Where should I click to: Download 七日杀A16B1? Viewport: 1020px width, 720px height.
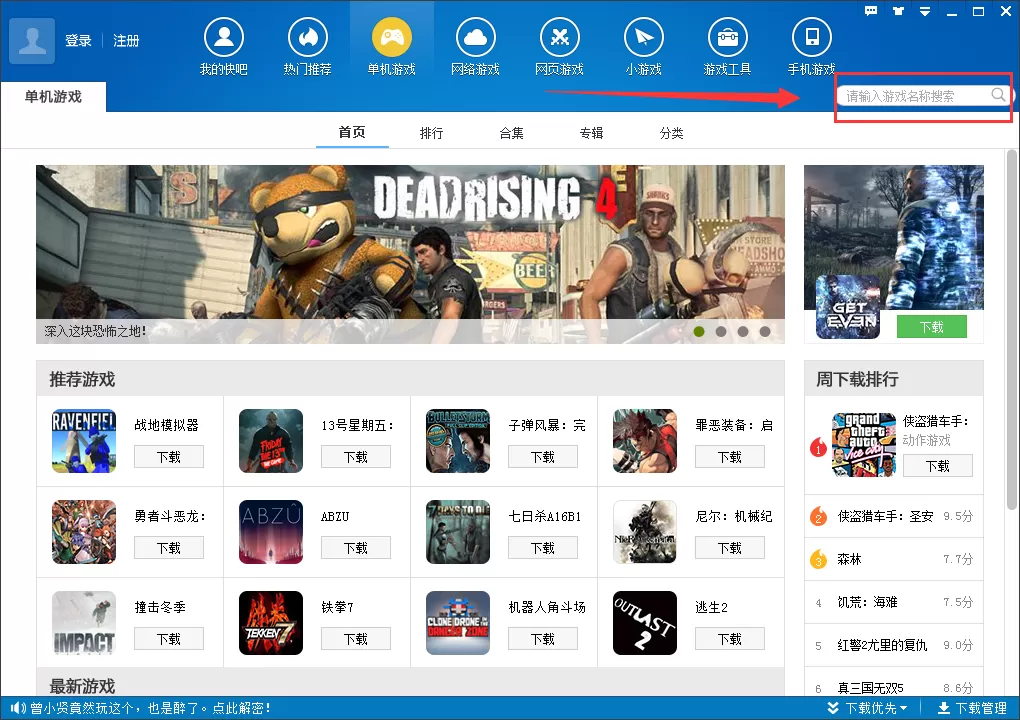[543, 548]
